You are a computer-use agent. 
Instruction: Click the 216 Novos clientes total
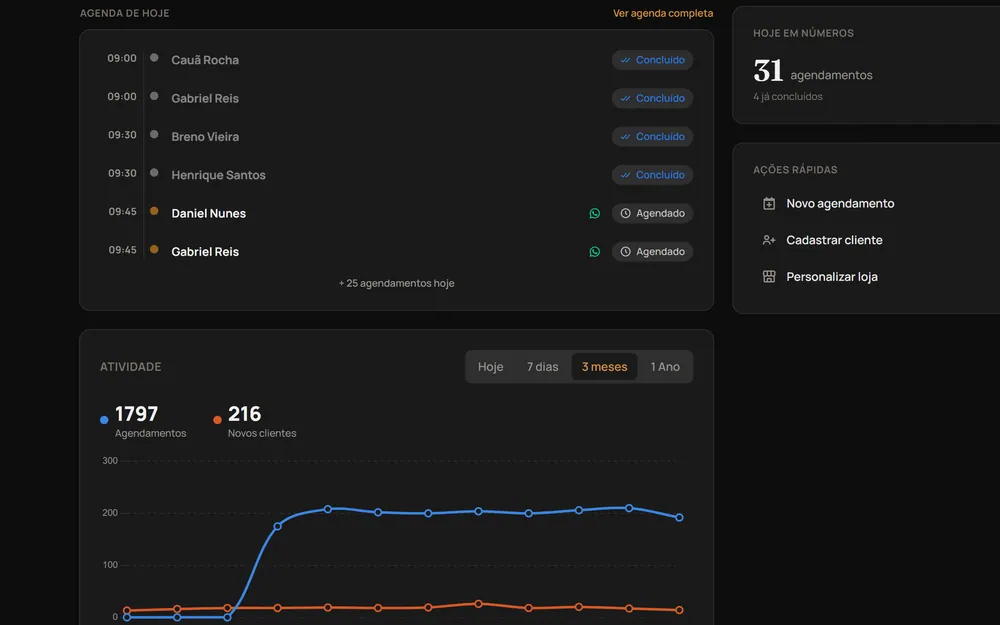245,415
